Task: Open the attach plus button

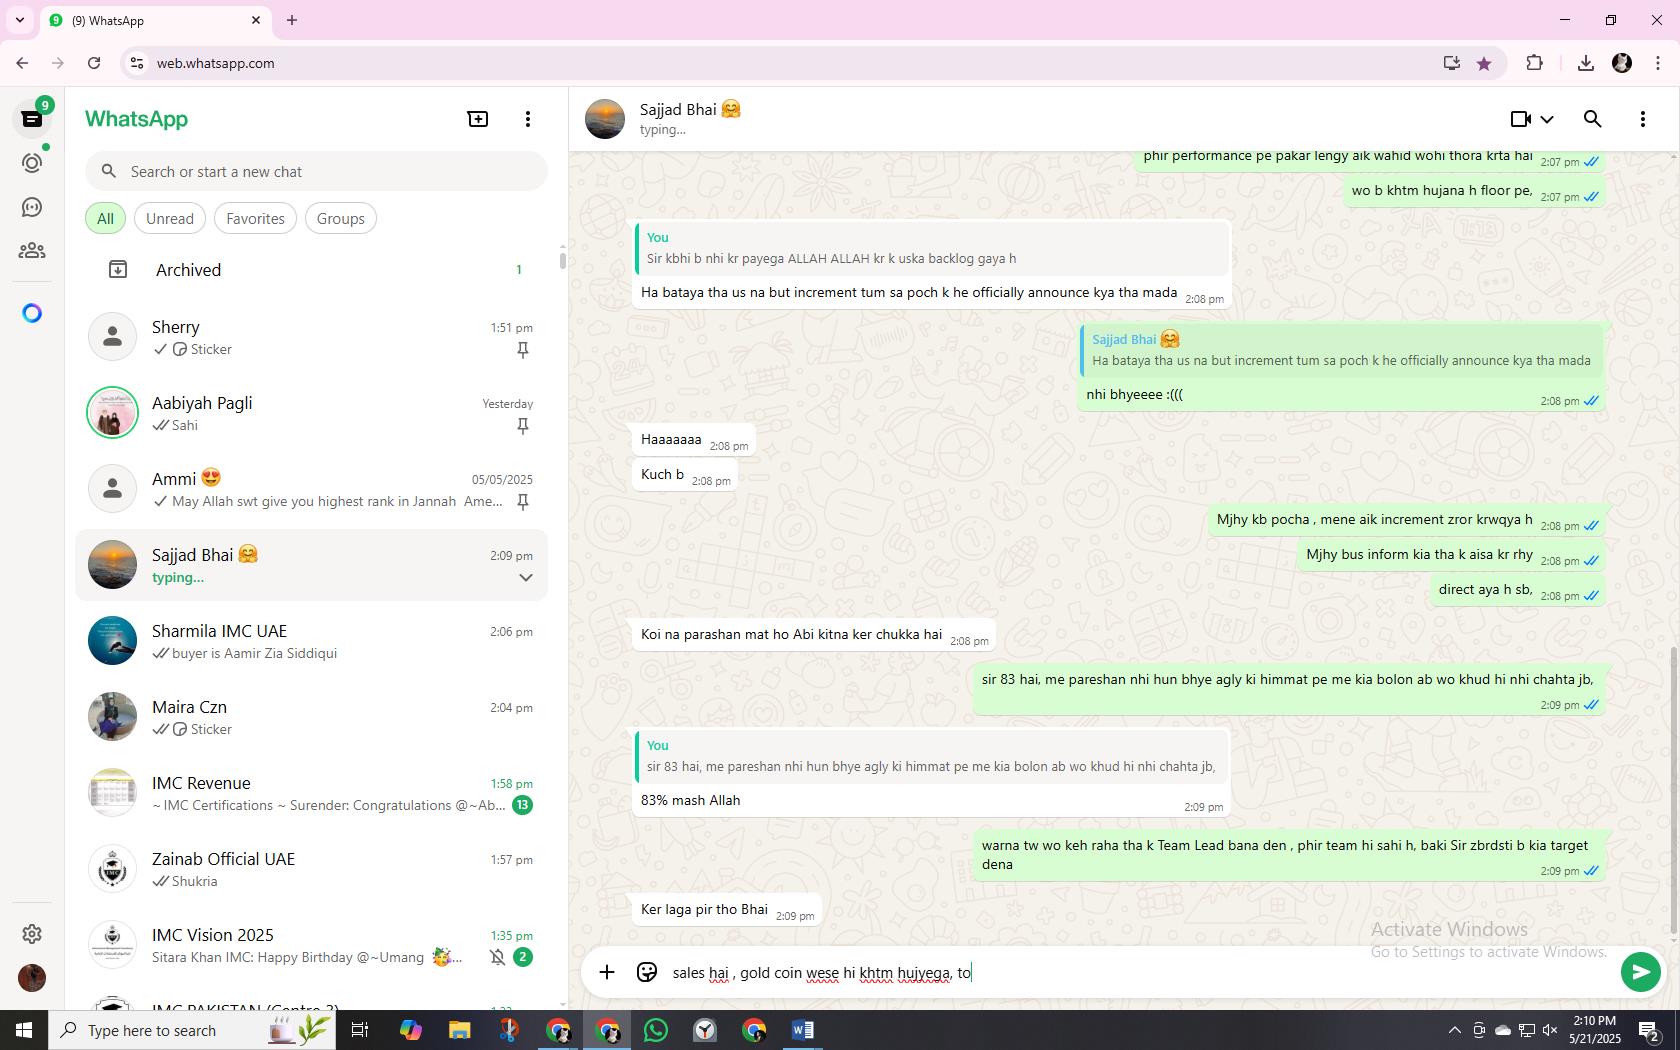Action: click(607, 972)
